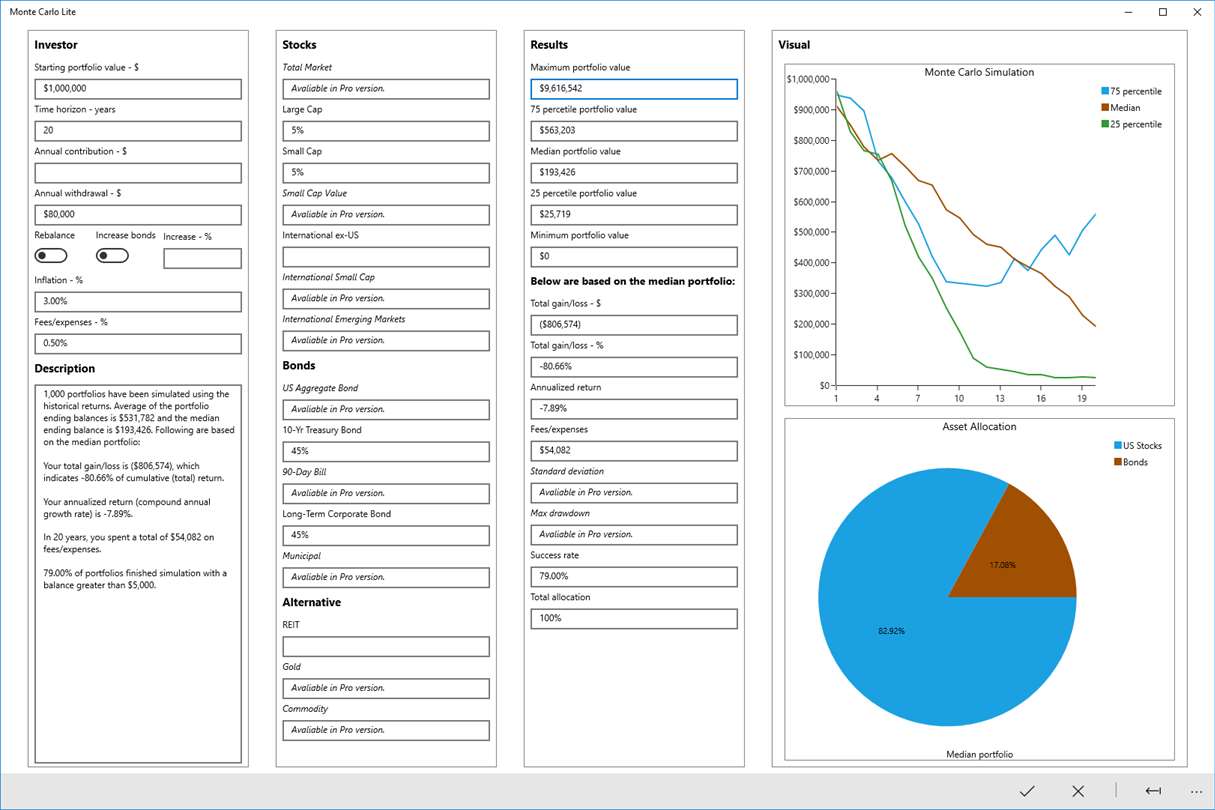Image resolution: width=1215 pixels, height=810 pixels.
Task: Click the Standard deviation Pro field
Action: click(x=634, y=493)
